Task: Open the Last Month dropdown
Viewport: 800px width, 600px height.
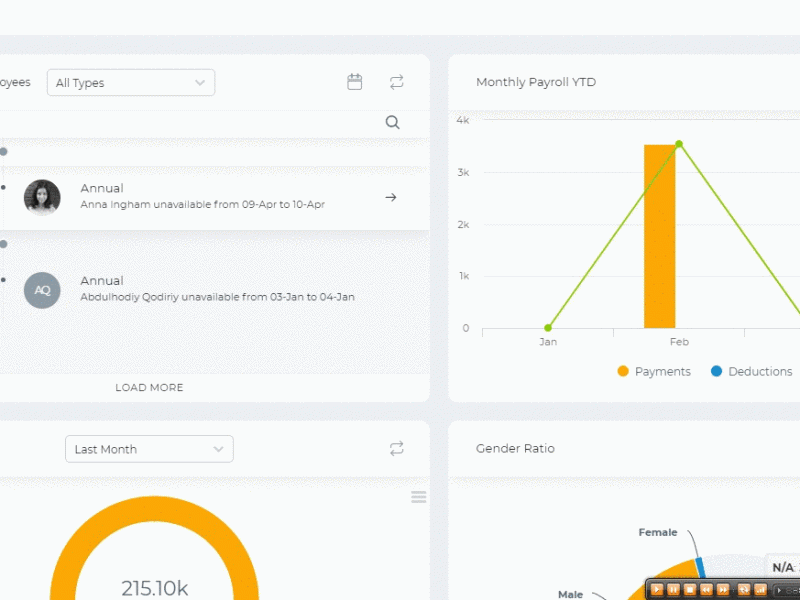Action: point(149,449)
